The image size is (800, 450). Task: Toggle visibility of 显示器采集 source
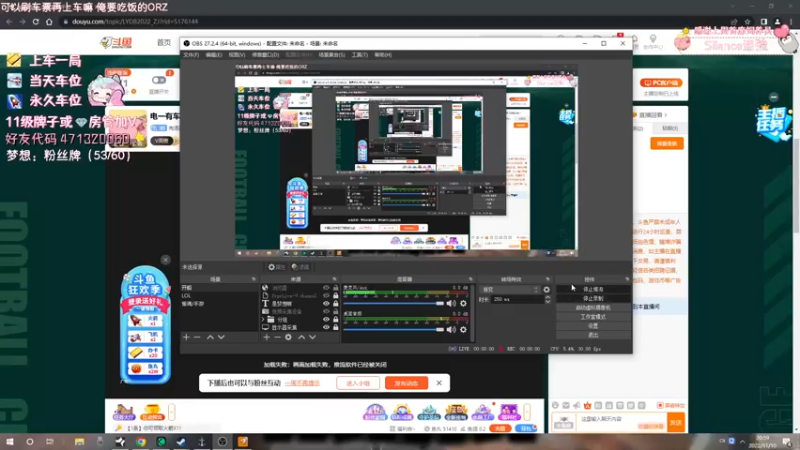point(326,327)
